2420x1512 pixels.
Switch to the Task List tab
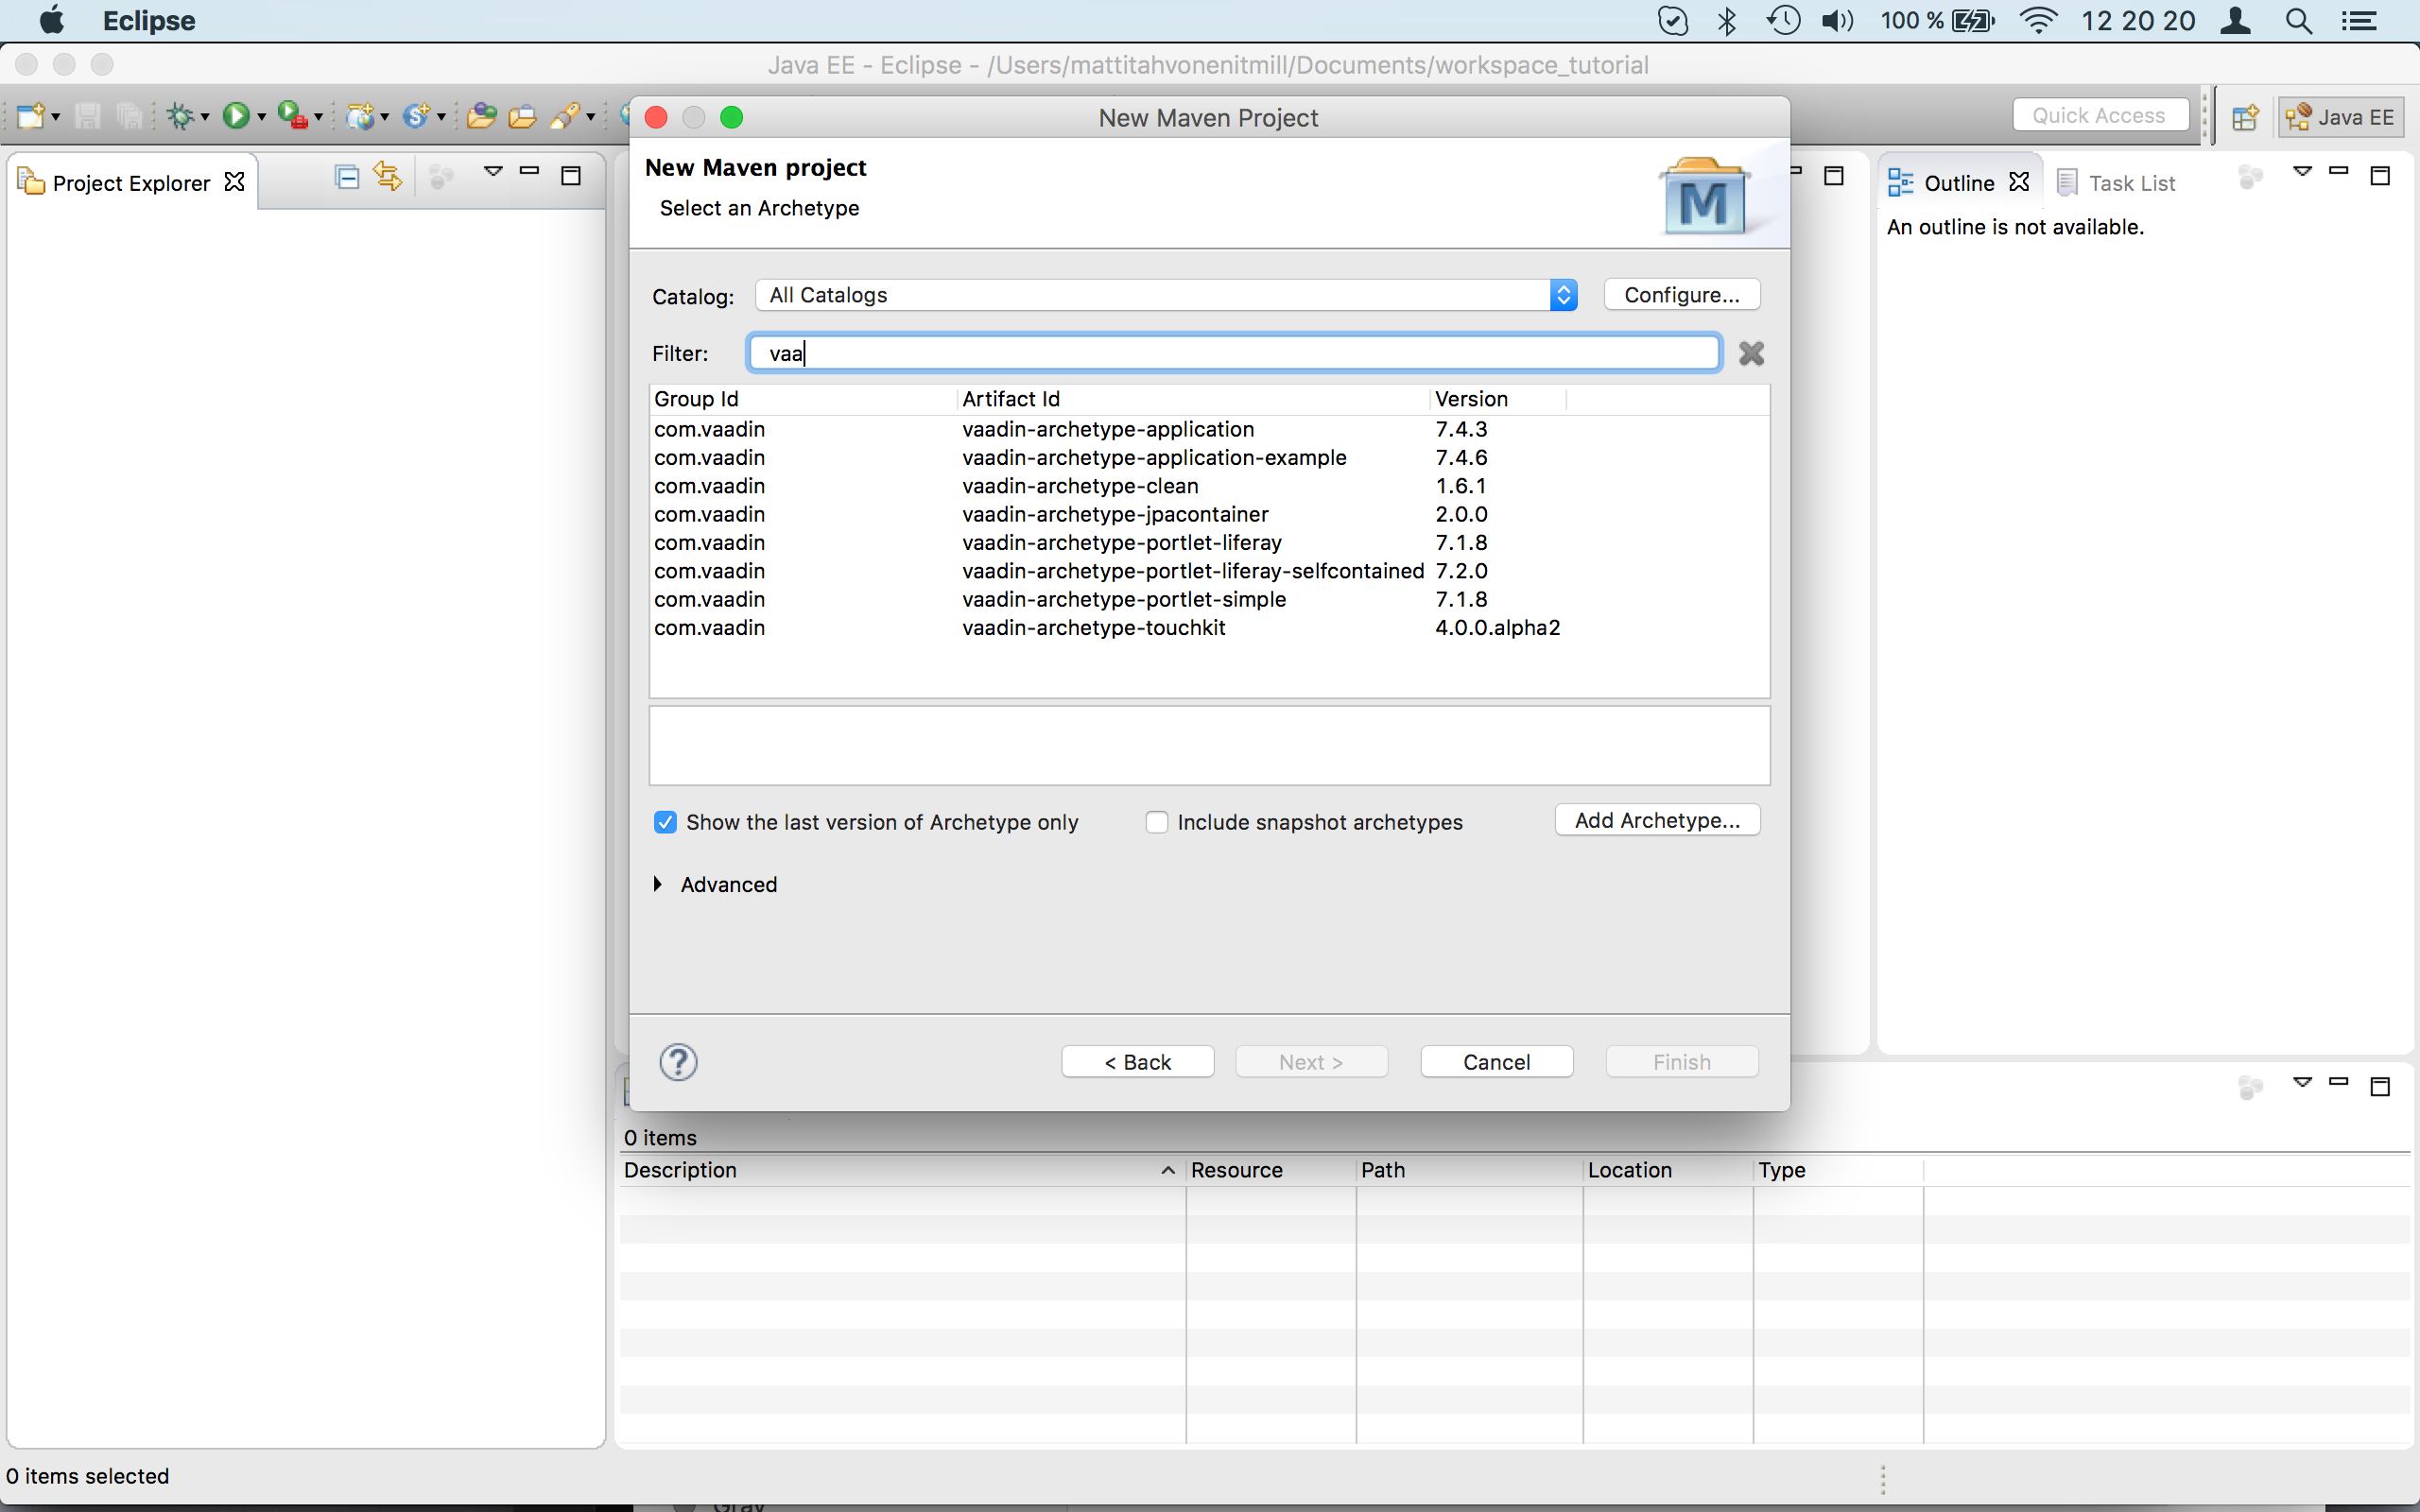pyautogui.click(x=2116, y=183)
